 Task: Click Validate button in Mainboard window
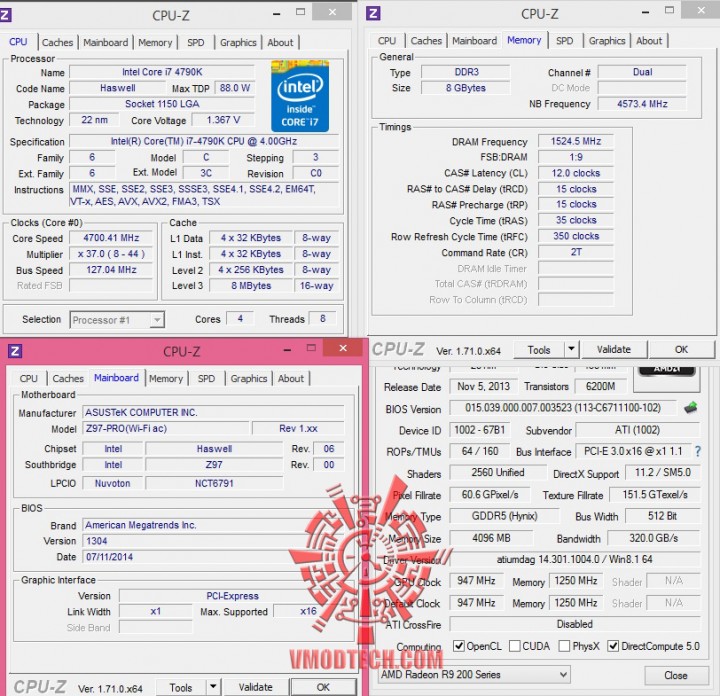pyautogui.click(x=255, y=687)
